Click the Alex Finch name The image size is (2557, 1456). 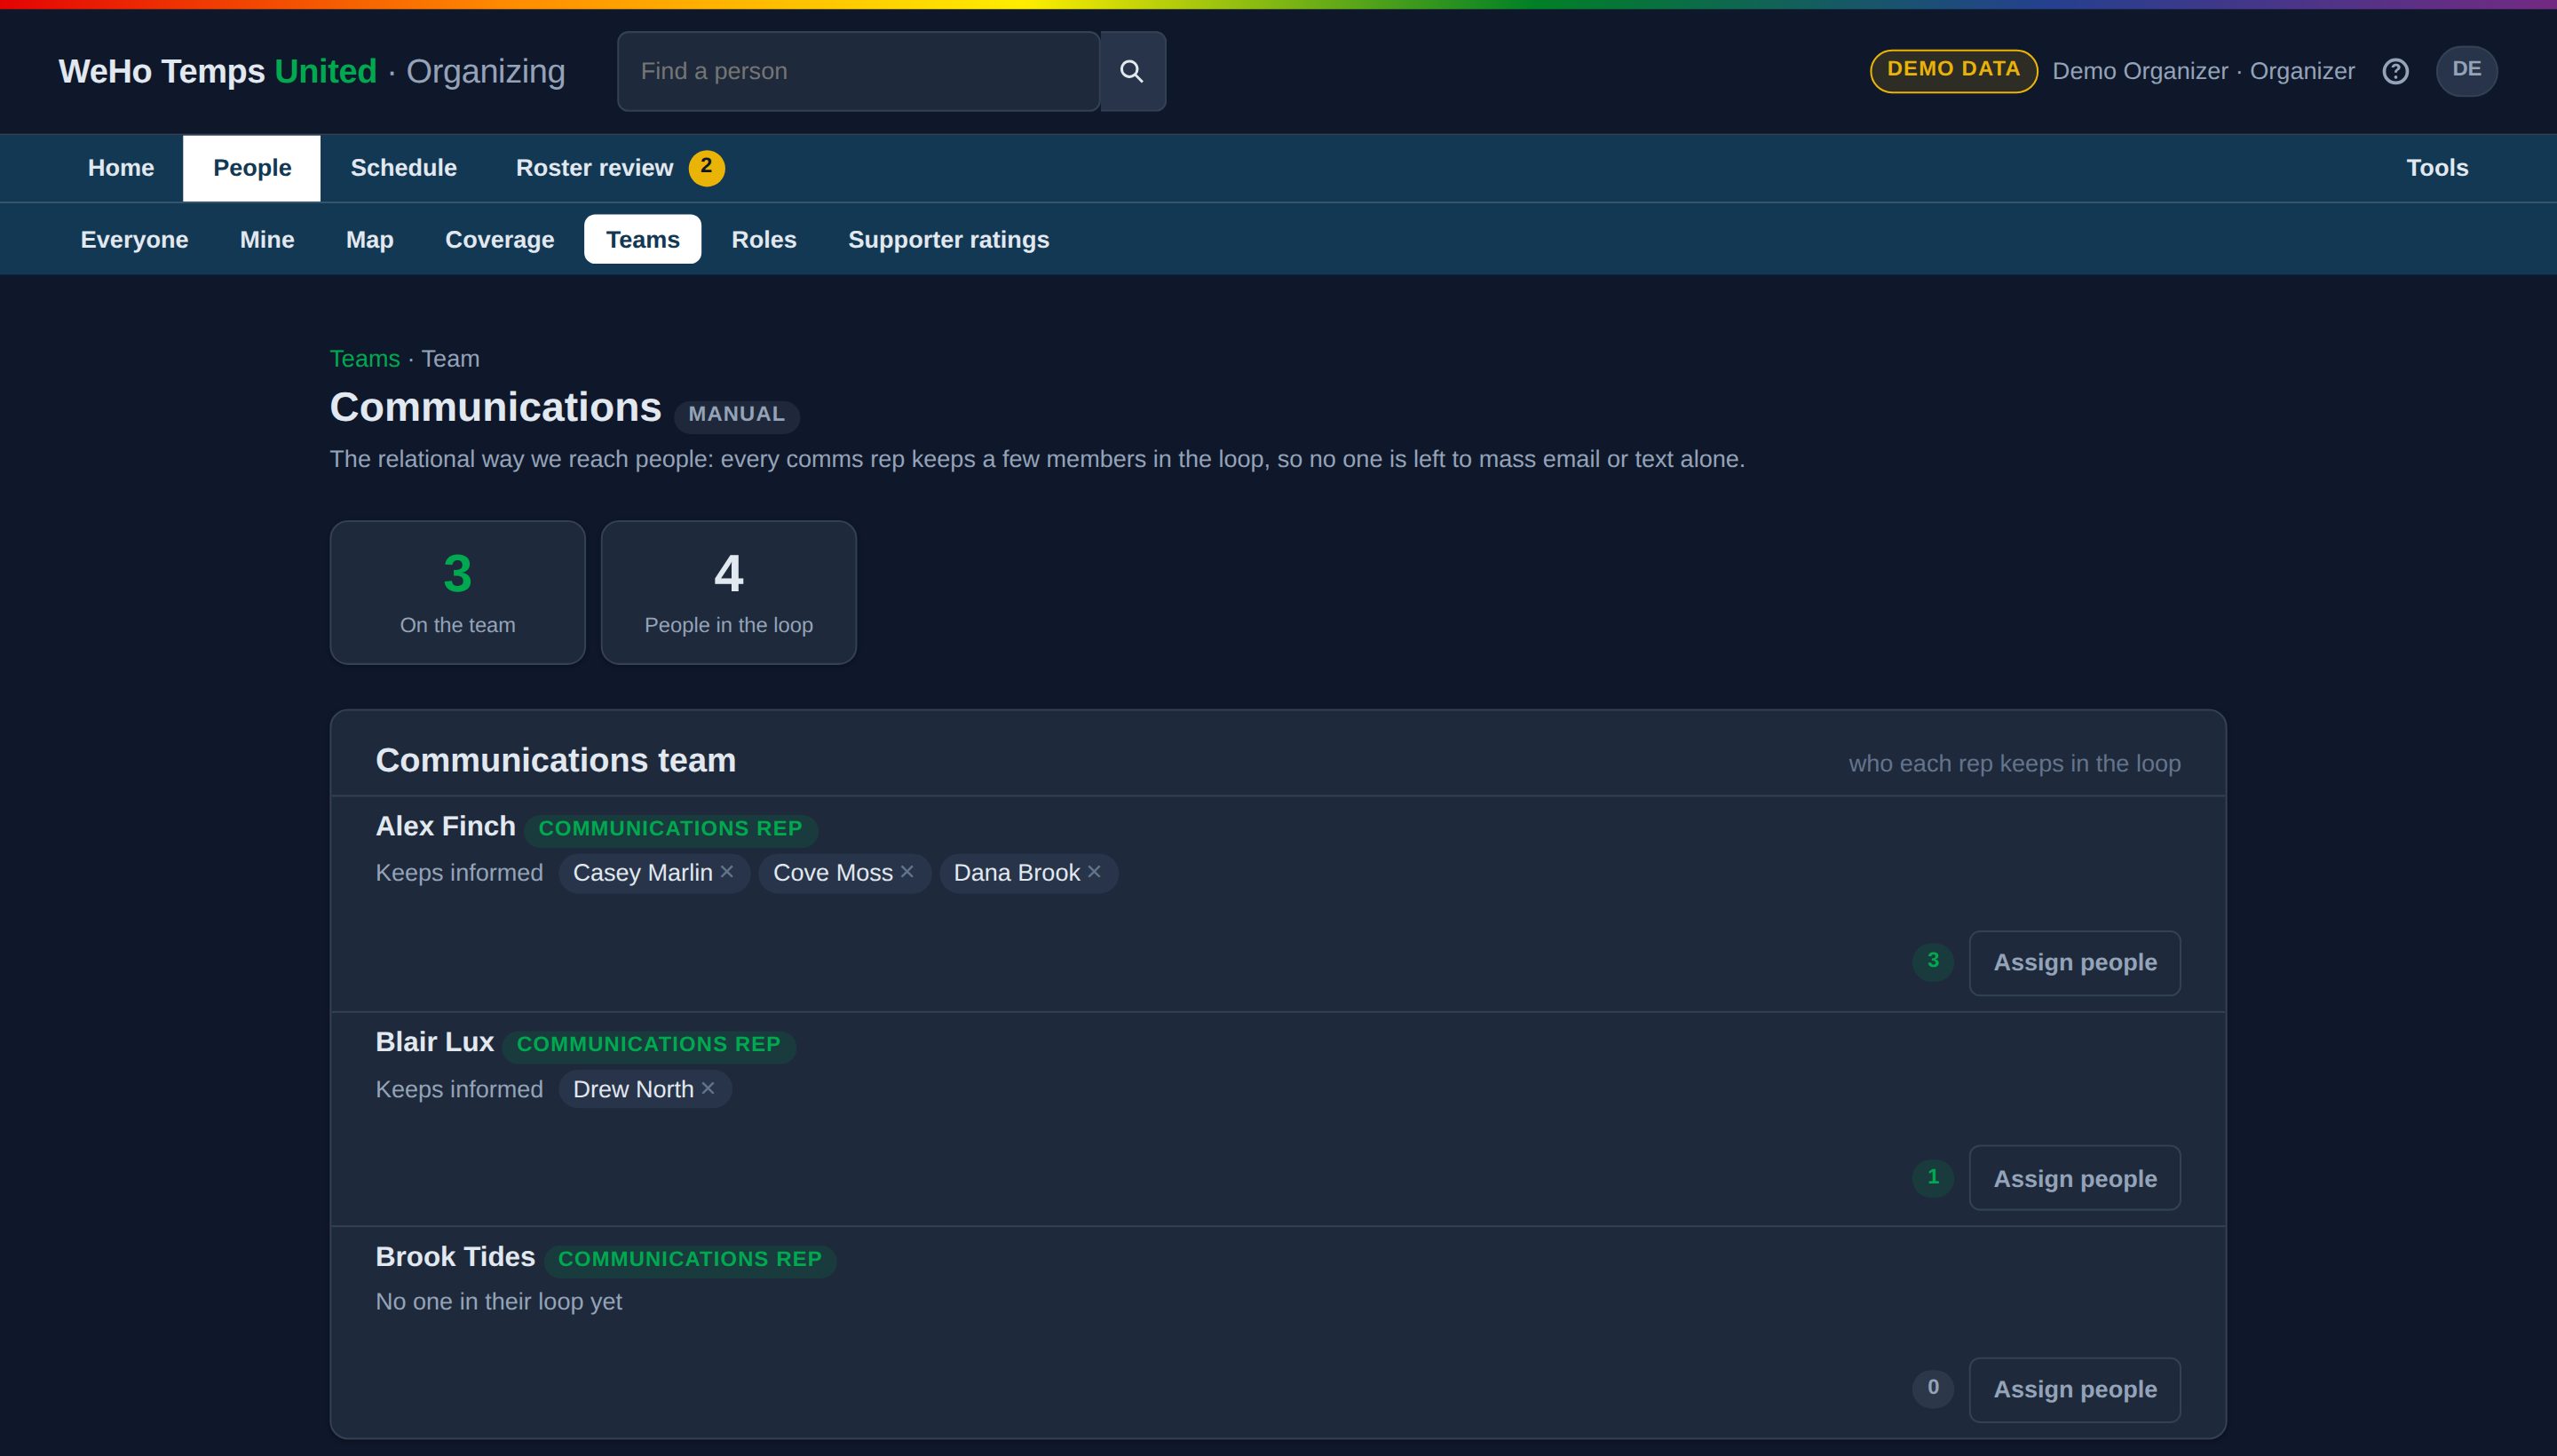point(446,826)
